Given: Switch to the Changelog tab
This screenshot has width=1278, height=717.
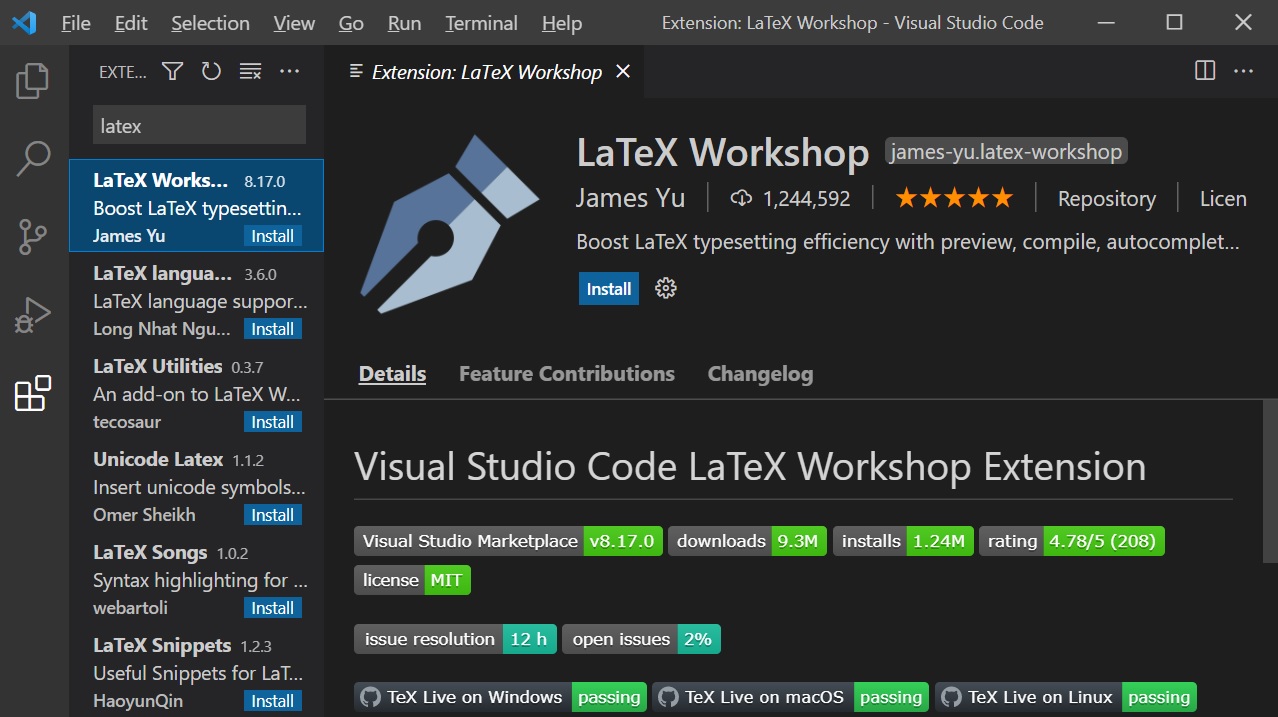Looking at the screenshot, I should [x=760, y=374].
